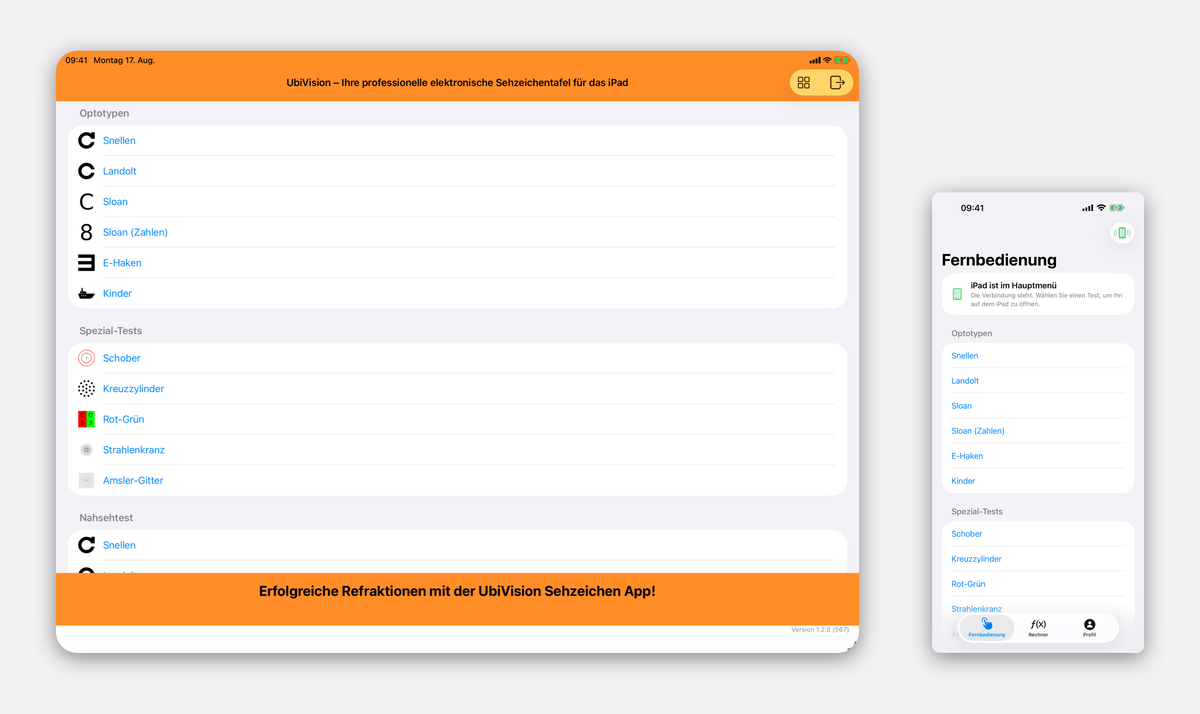Viewport: 1200px width, 714px height.
Task: Tap the iPad connection icon on iPhone
Action: click(x=1122, y=233)
